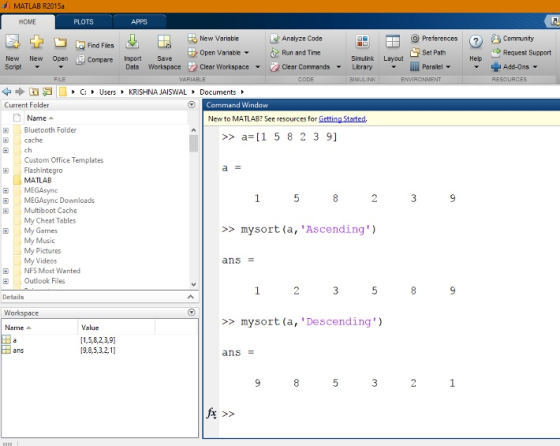This screenshot has height=446, width=560.
Task: Click the New plus icon
Action: [x=36, y=42]
